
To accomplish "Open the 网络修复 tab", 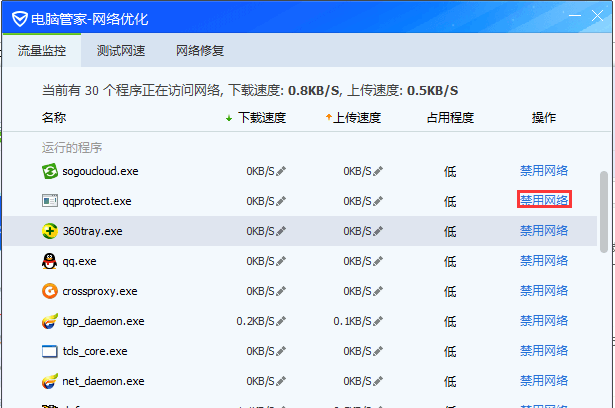I will 200,50.
